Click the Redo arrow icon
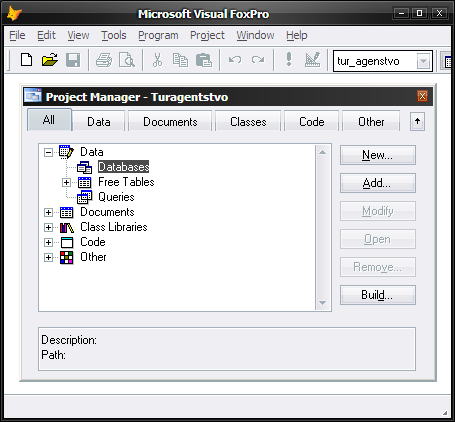The width and height of the screenshot is (455, 422). [x=258, y=60]
